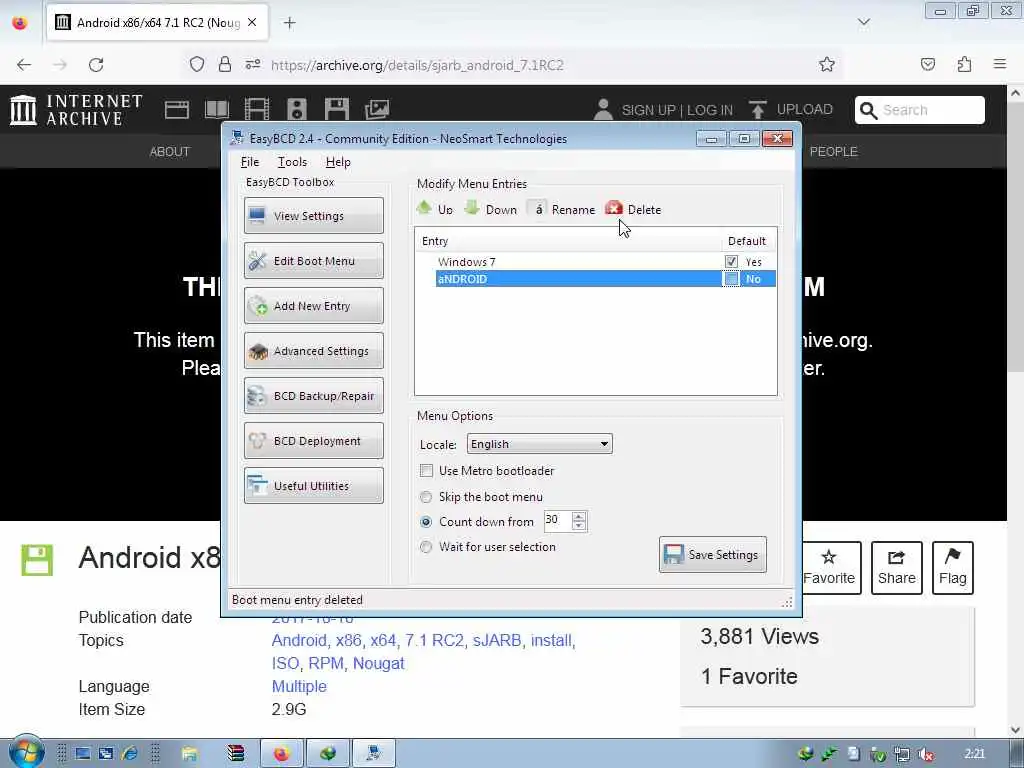This screenshot has height=768, width=1024.
Task: Open View Settings in EasyBCD Toolbox
Action: click(x=313, y=216)
